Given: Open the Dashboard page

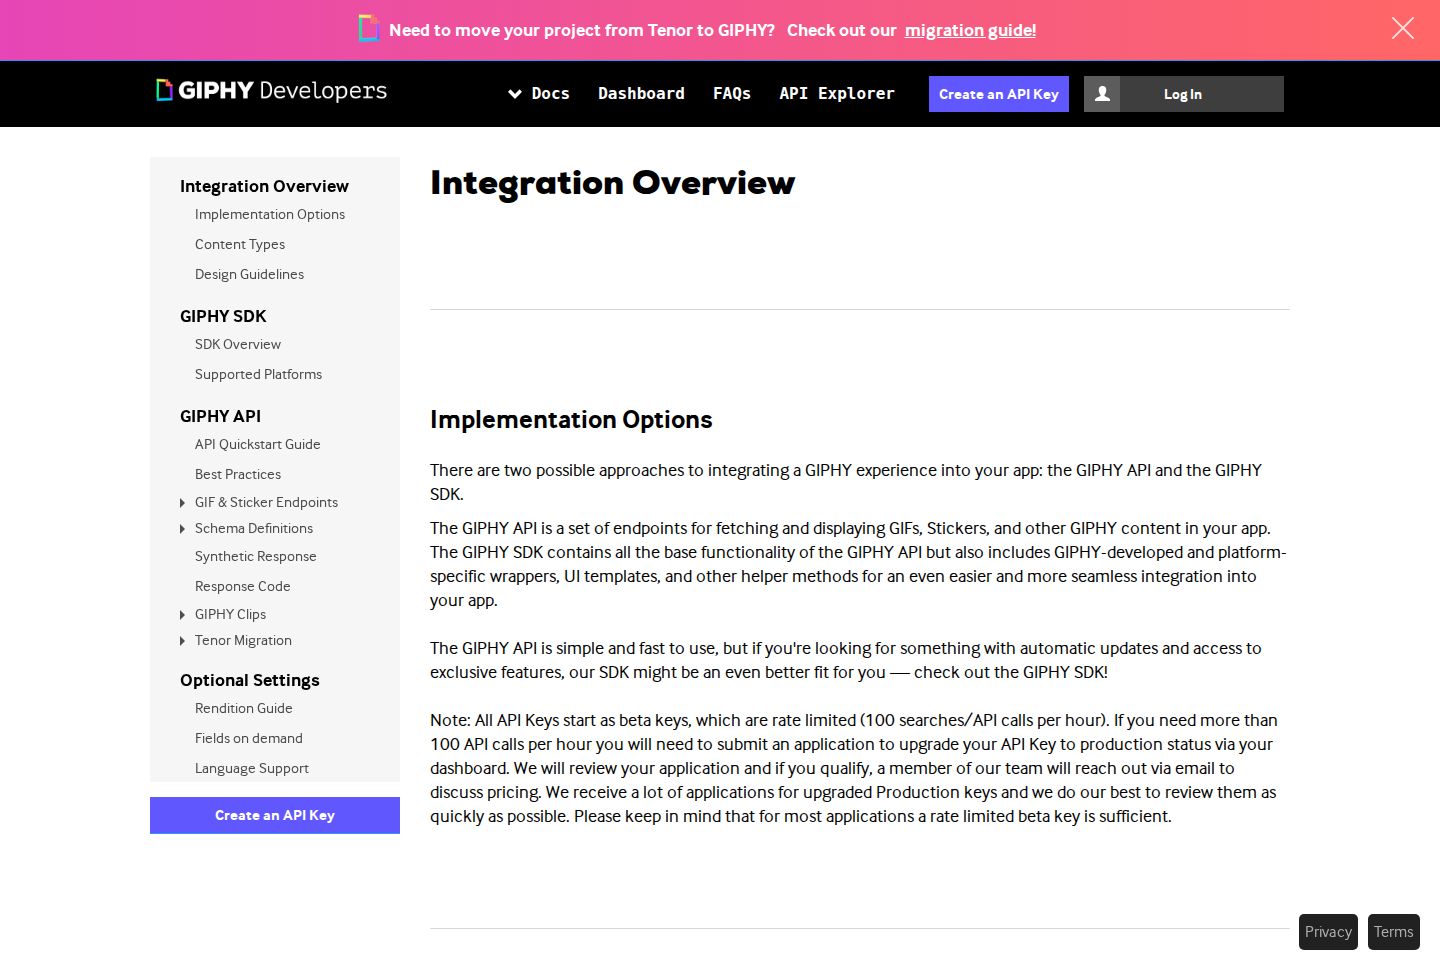Looking at the screenshot, I should pos(641,93).
